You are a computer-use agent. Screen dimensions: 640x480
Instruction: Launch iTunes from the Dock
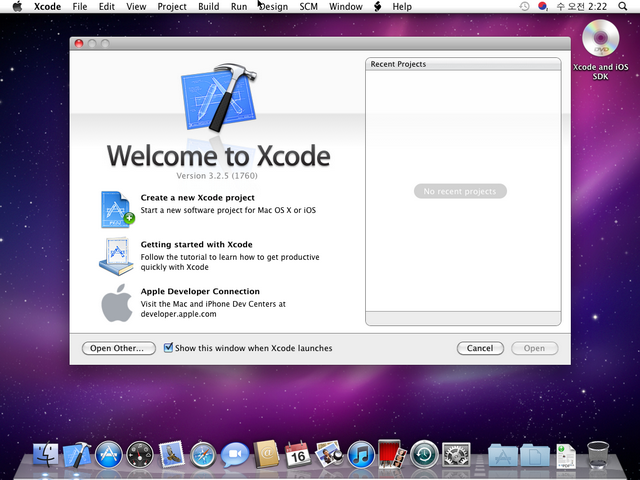[x=361, y=454]
